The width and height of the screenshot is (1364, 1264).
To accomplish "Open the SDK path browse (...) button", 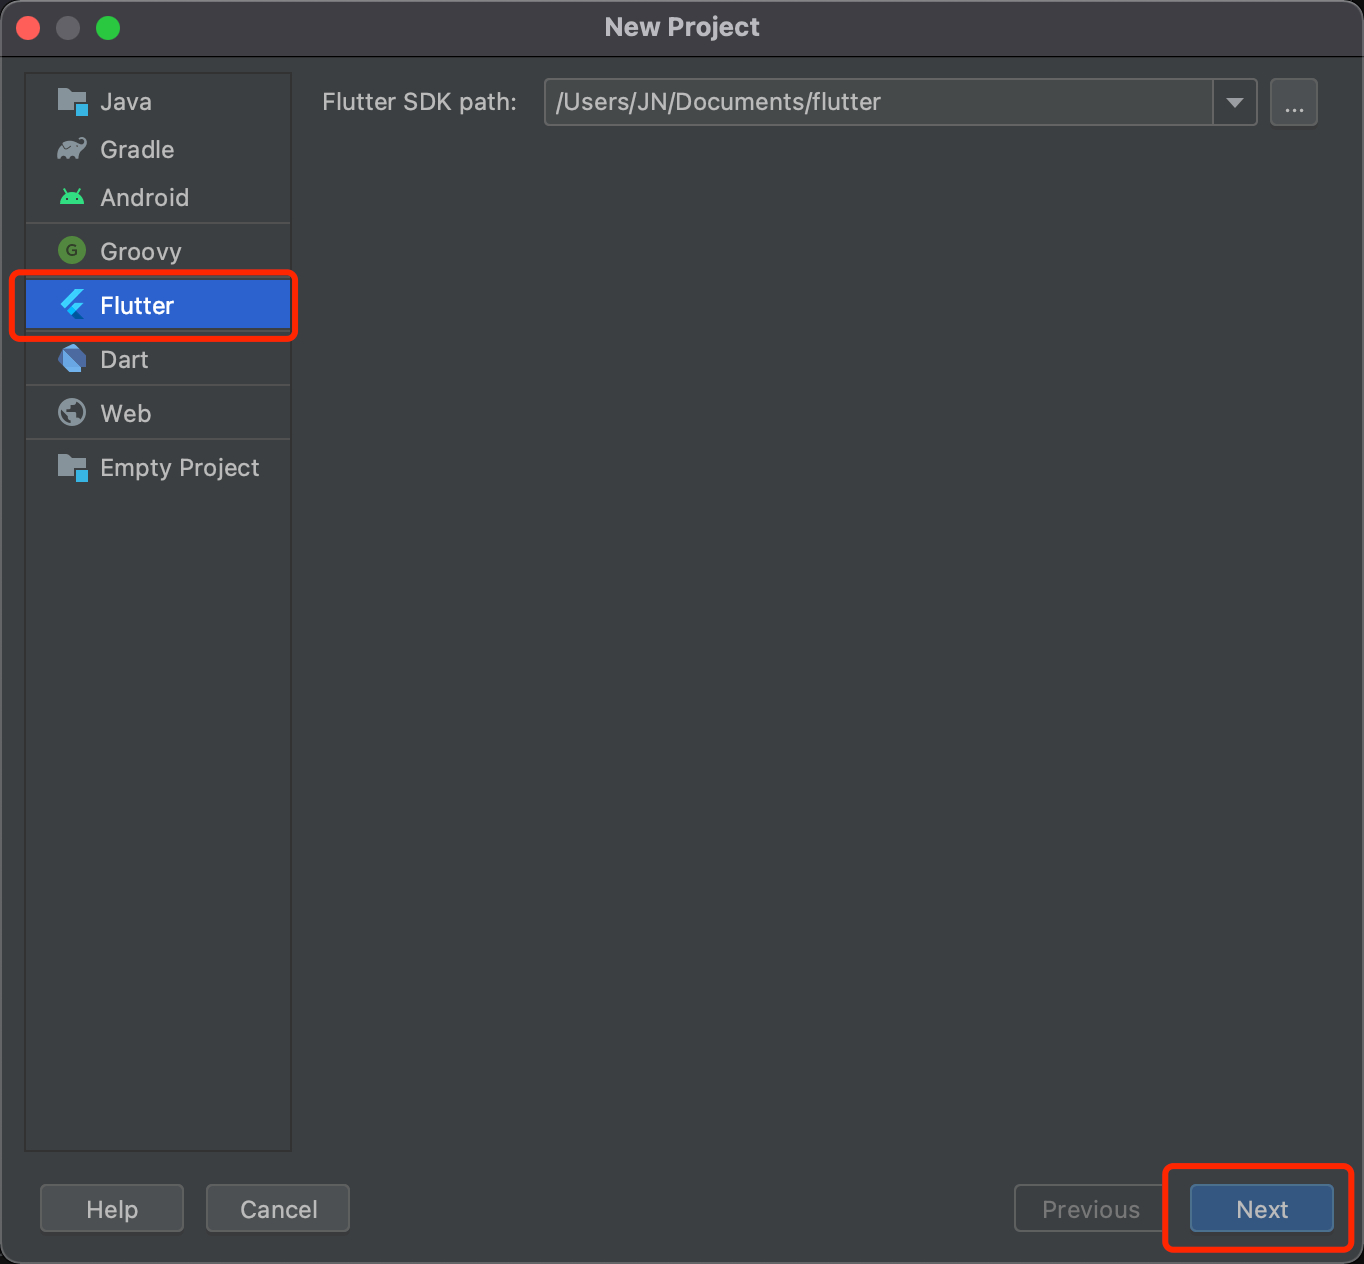I will (1294, 102).
